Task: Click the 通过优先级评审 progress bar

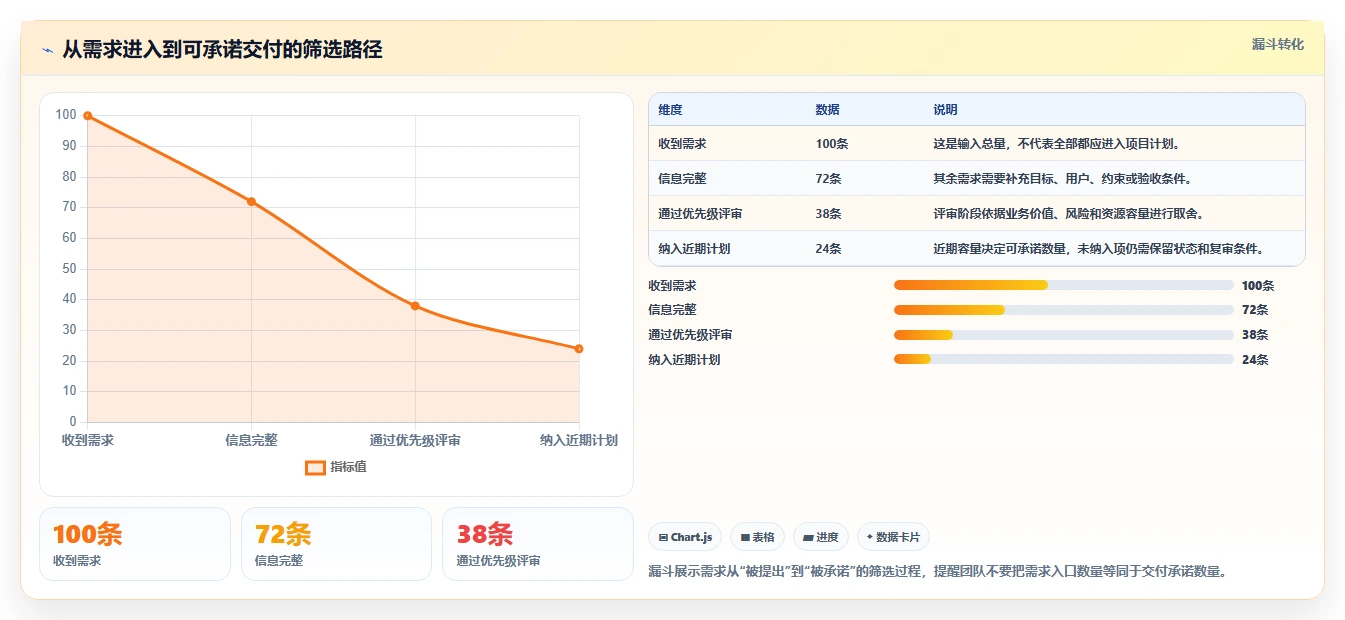Action: point(1063,335)
